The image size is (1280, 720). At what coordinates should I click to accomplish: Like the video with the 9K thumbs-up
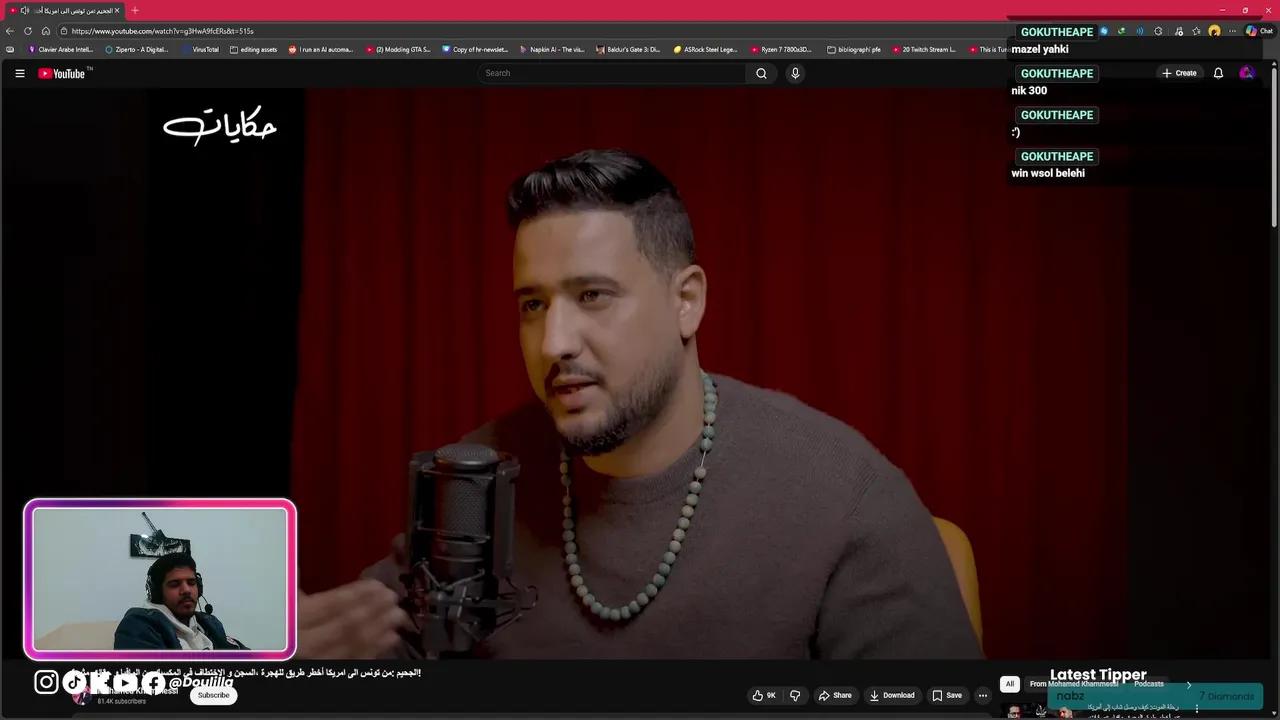pos(764,695)
